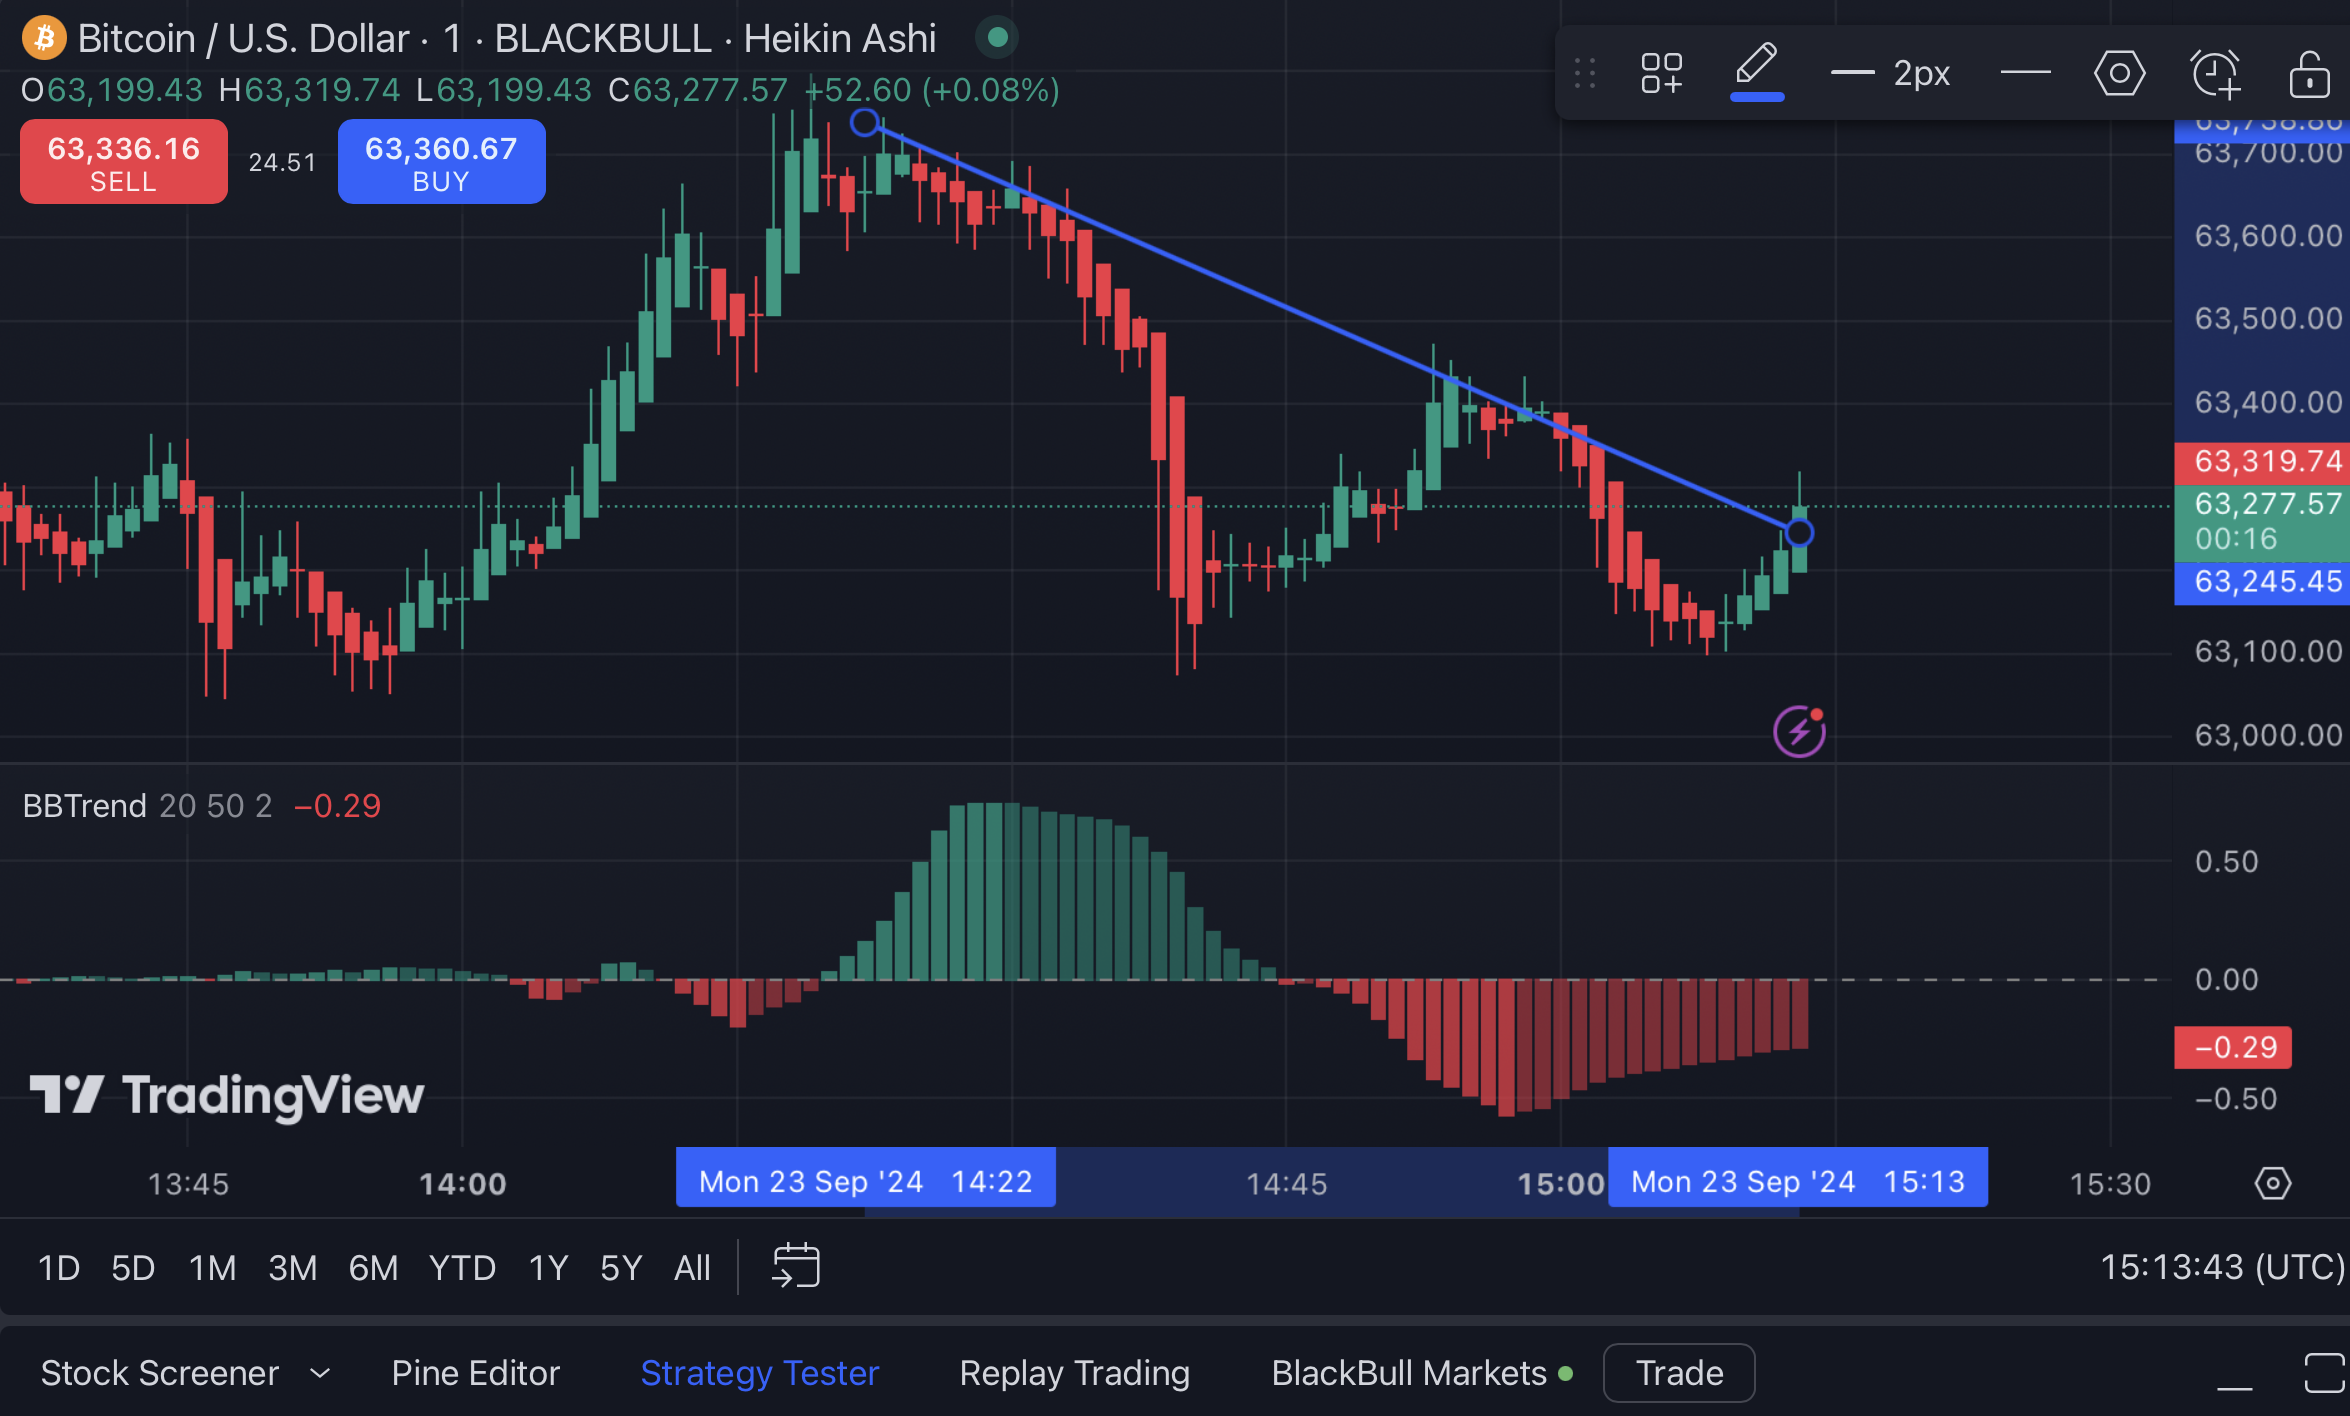The image size is (2350, 1416).
Task: Select the All time range
Action: point(692,1268)
